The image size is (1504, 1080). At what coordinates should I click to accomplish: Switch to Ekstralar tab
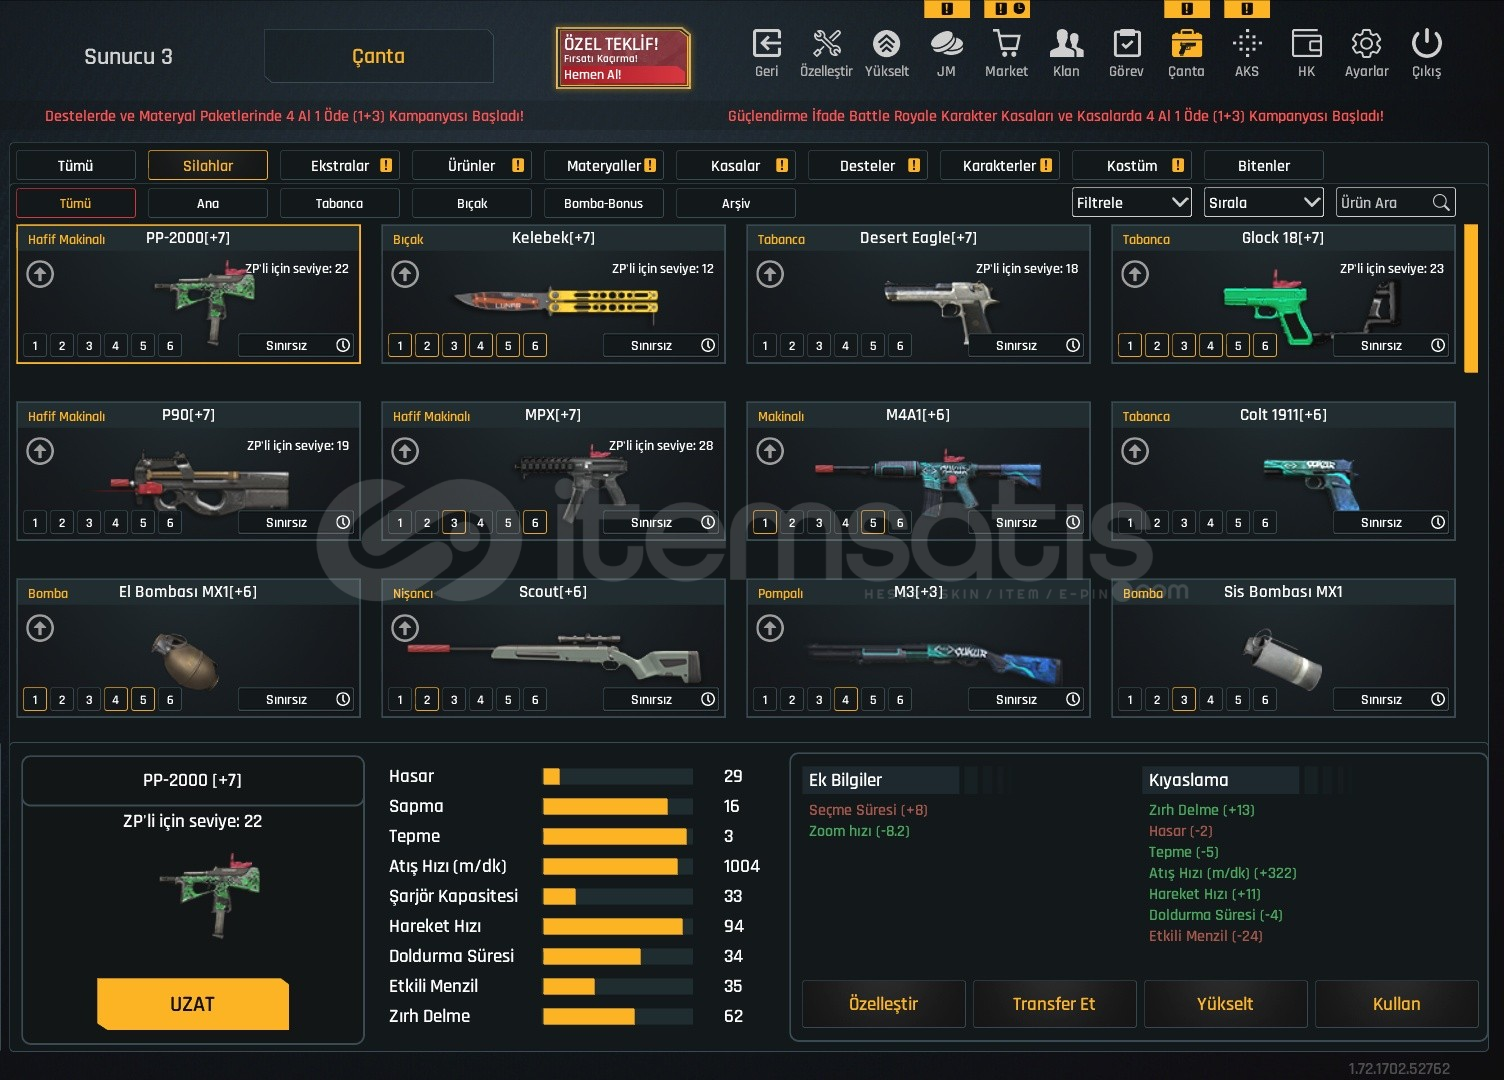[x=339, y=165]
